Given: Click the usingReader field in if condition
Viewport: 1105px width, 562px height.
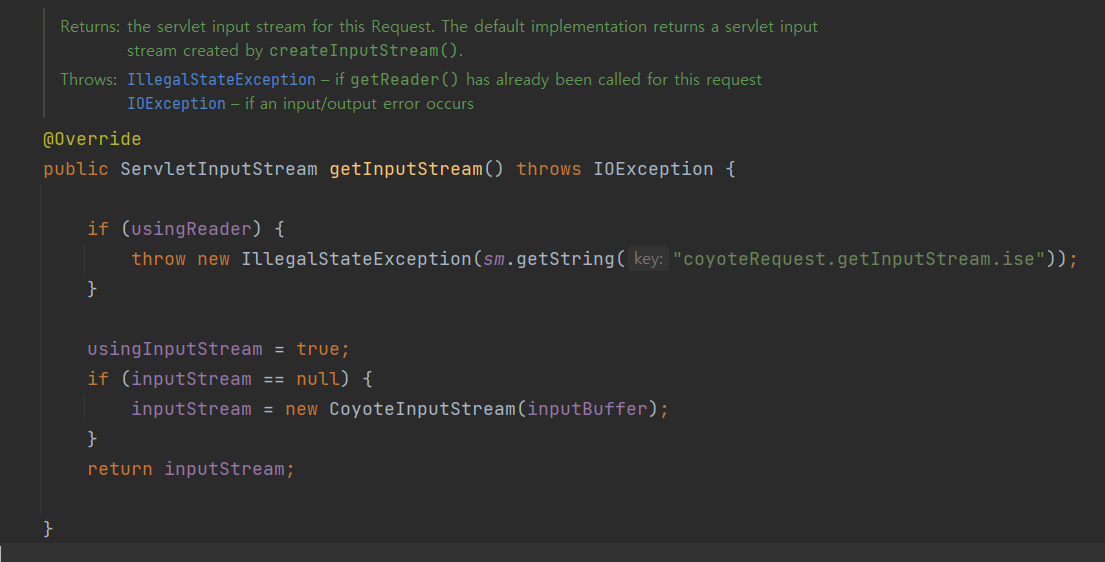Looking at the screenshot, I should (x=191, y=229).
